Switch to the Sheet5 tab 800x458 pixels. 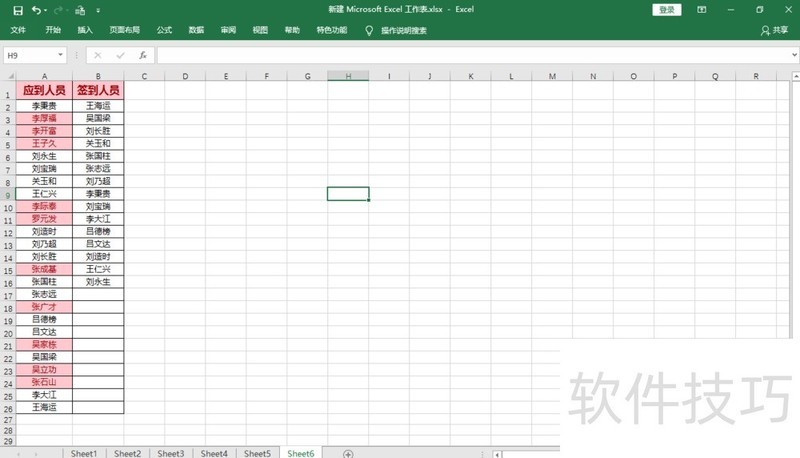257,453
